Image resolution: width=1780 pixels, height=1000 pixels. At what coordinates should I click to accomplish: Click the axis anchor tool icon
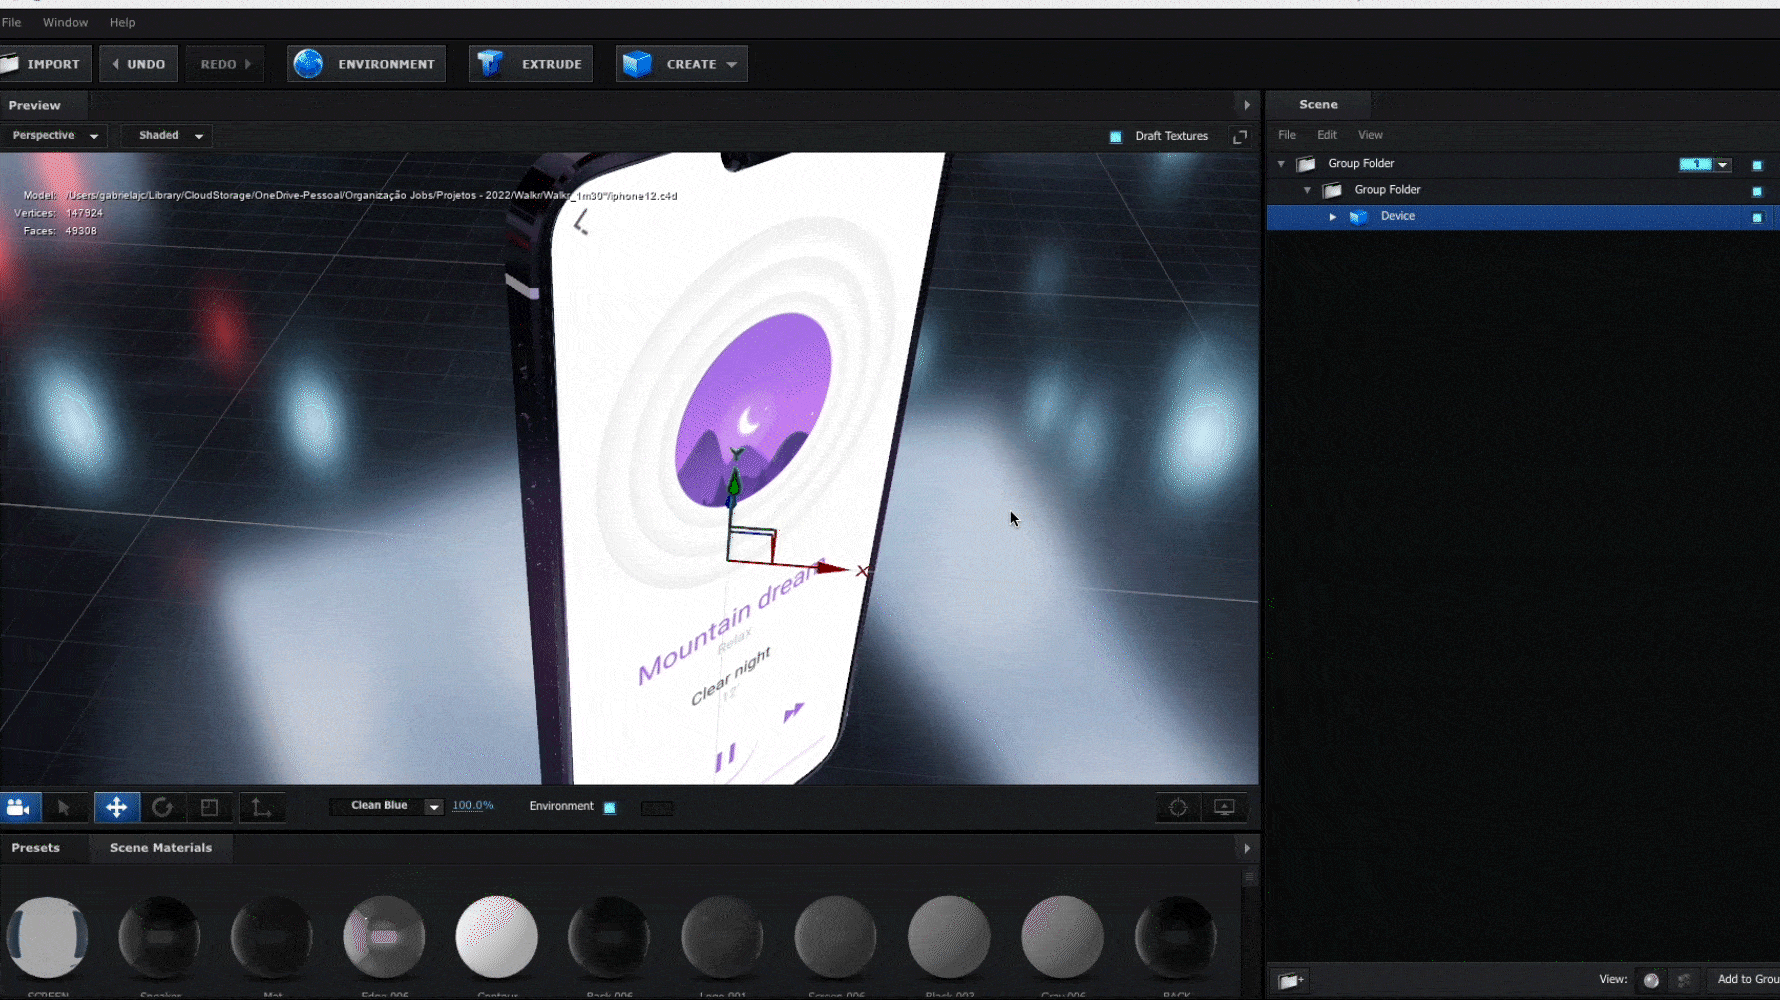tap(261, 807)
